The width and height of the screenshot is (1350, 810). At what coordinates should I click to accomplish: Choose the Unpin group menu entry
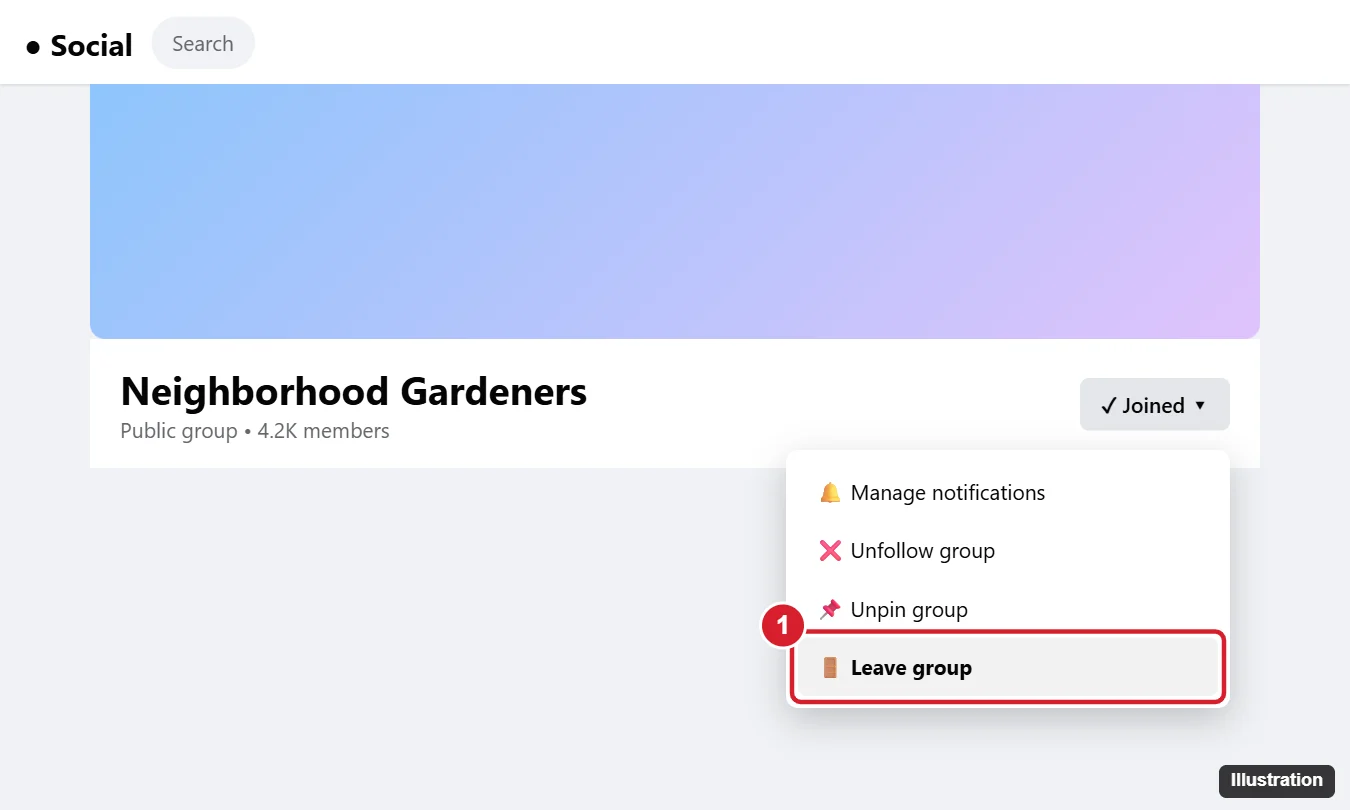click(1007, 609)
